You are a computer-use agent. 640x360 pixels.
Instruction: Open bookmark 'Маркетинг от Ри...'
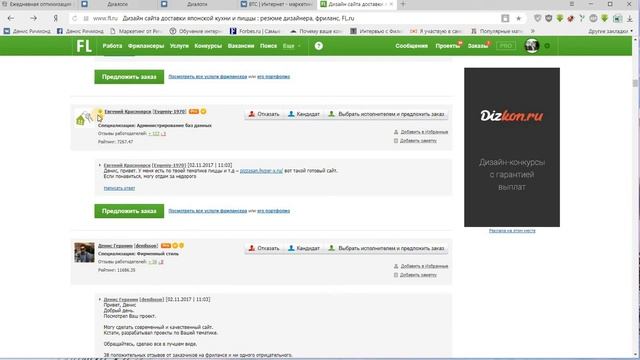[136, 31]
